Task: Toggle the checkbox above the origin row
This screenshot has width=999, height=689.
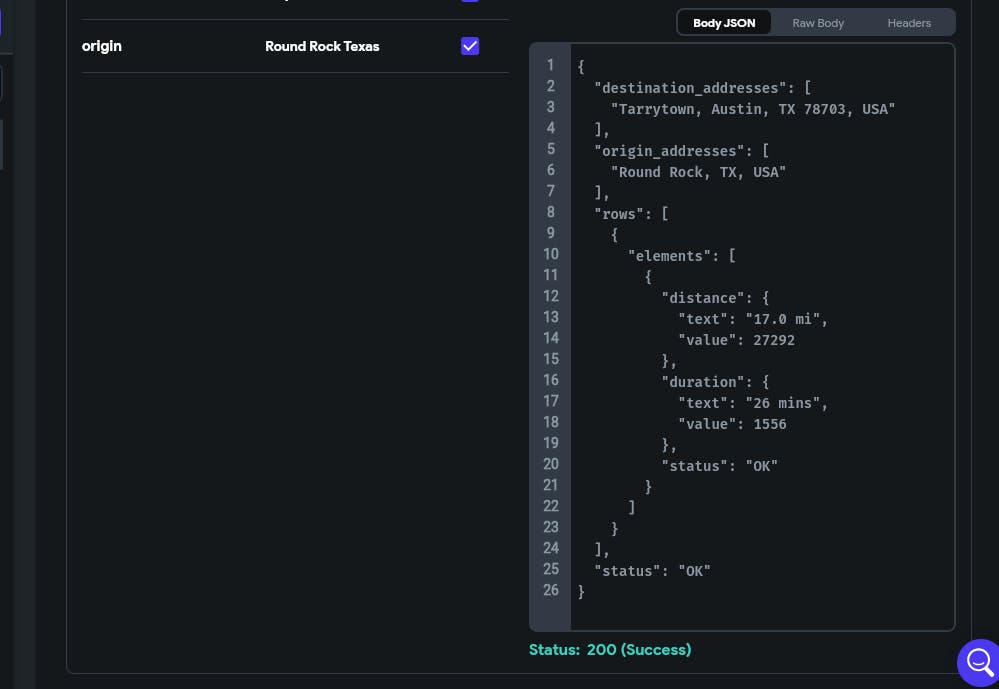Action: [470, 1]
